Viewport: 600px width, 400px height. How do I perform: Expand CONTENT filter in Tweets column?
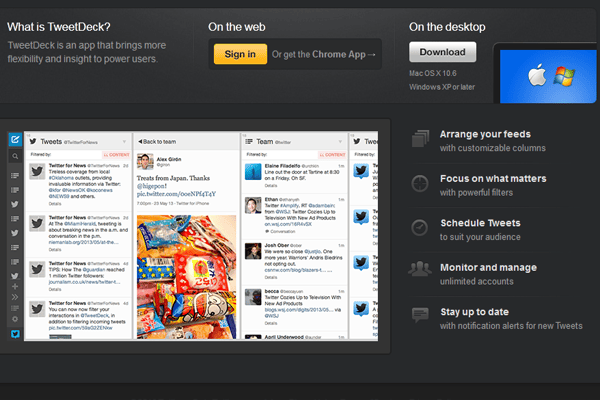[x=116, y=155]
